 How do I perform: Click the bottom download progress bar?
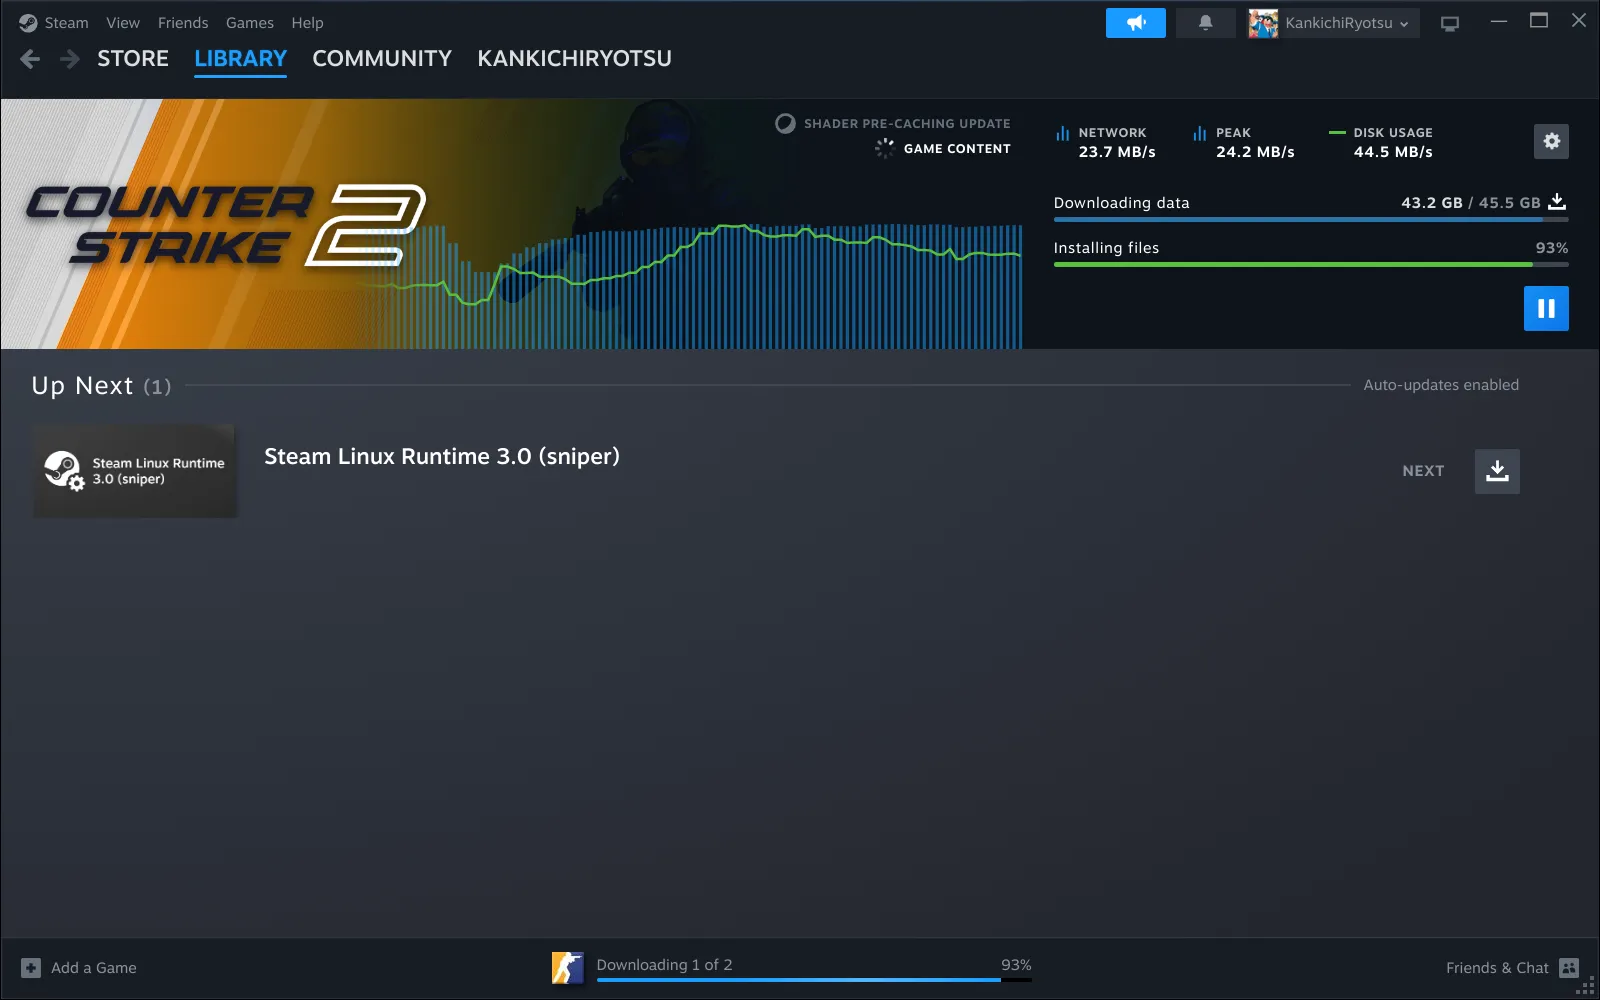814,980
